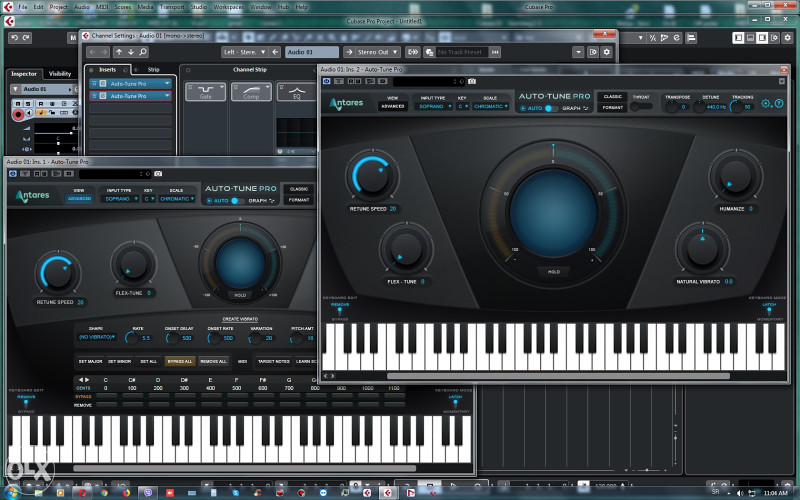Screen dimensions: 800x500
Task: Click the Record Enable button in the Inspector
Action: [x=18, y=114]
